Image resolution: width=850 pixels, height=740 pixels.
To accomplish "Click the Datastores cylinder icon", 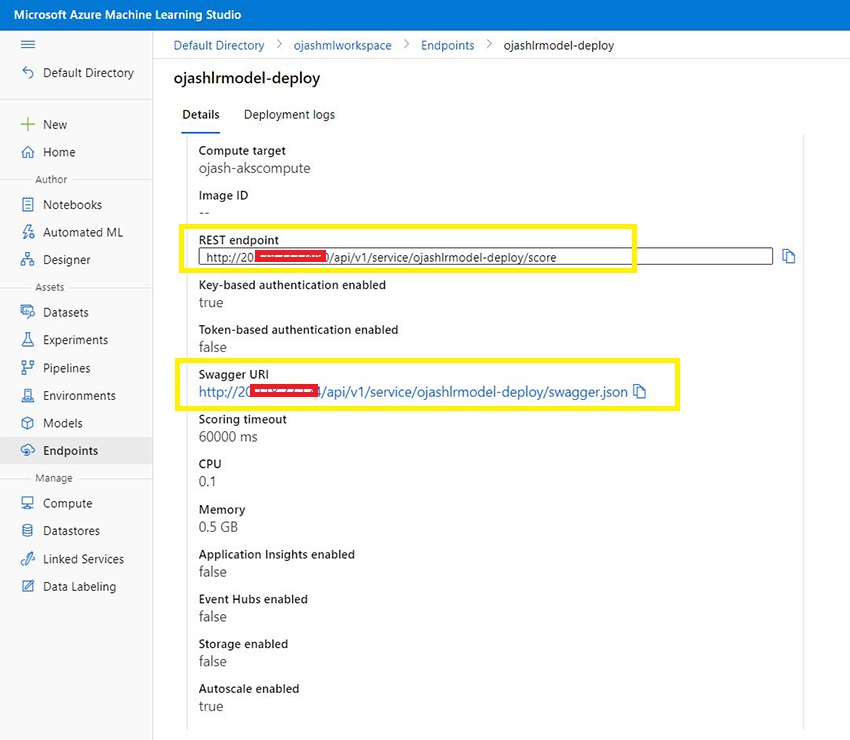I will coord(28,530).
